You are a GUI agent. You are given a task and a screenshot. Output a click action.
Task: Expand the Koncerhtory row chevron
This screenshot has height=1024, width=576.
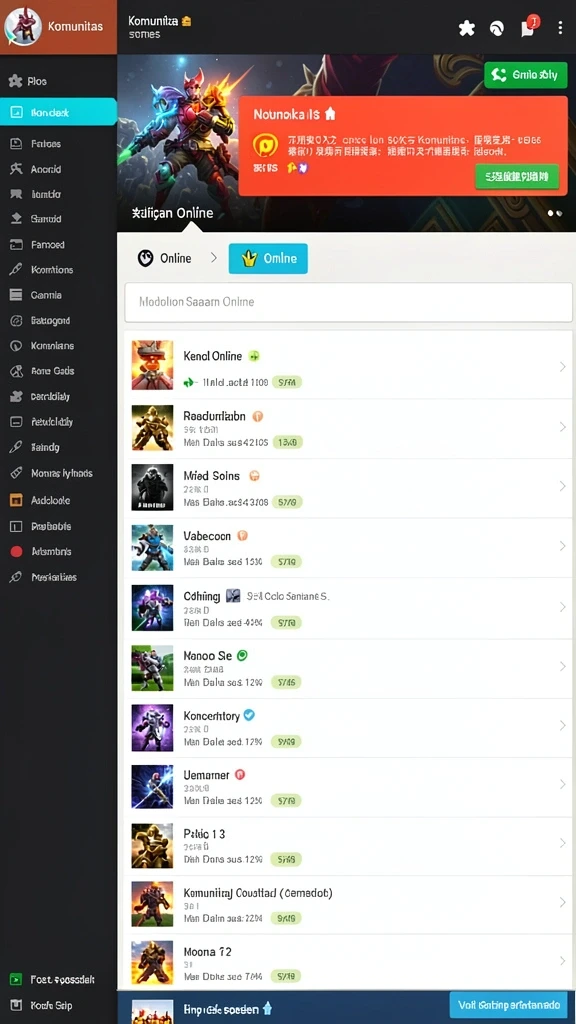click(562, 726)
